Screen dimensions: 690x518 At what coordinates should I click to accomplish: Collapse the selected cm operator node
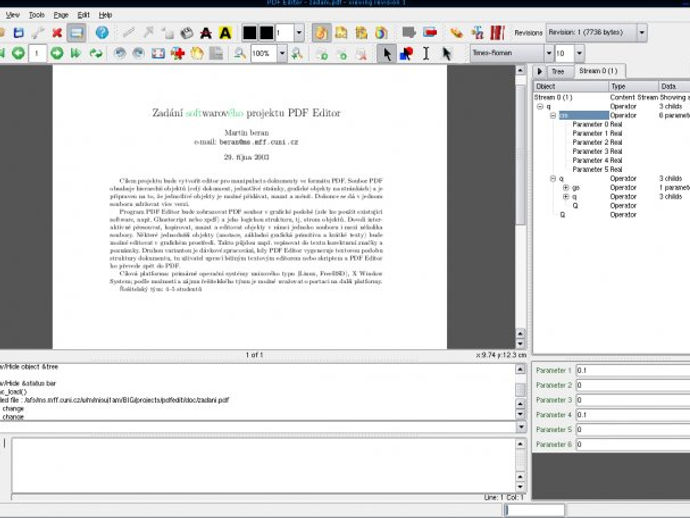coord(553,115)
